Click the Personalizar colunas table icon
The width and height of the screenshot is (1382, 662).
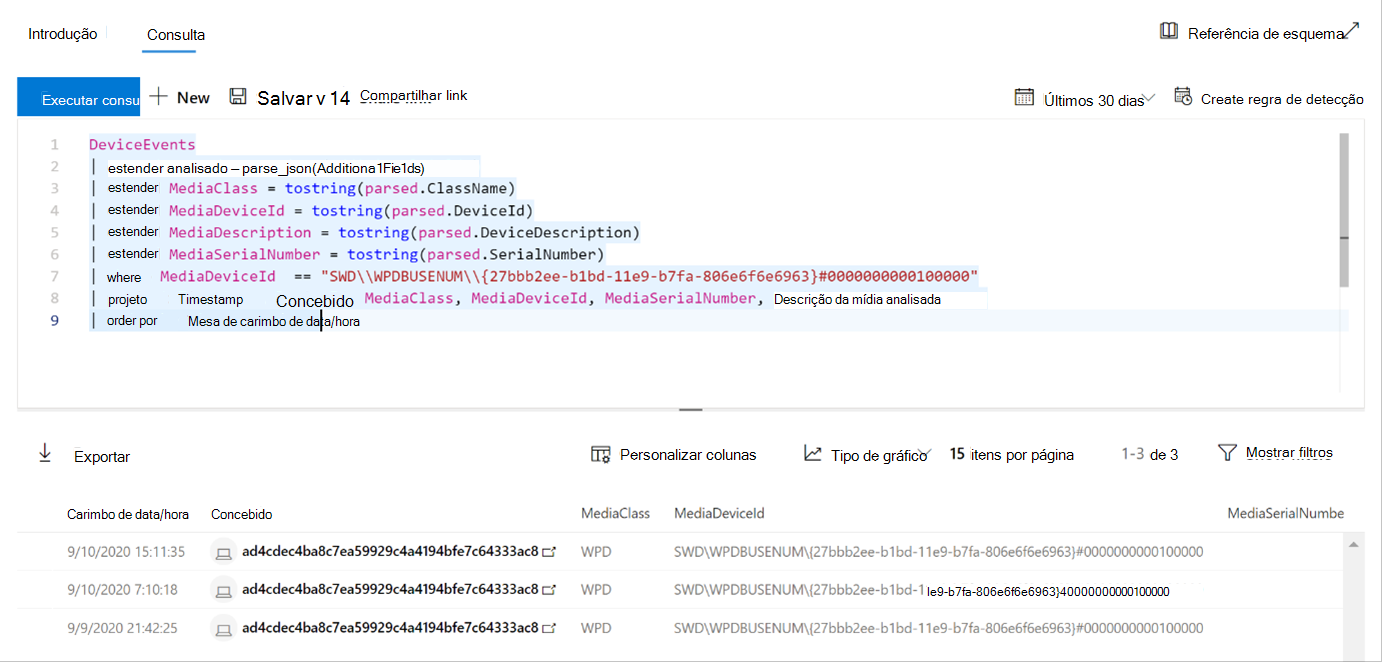[601, 454]
